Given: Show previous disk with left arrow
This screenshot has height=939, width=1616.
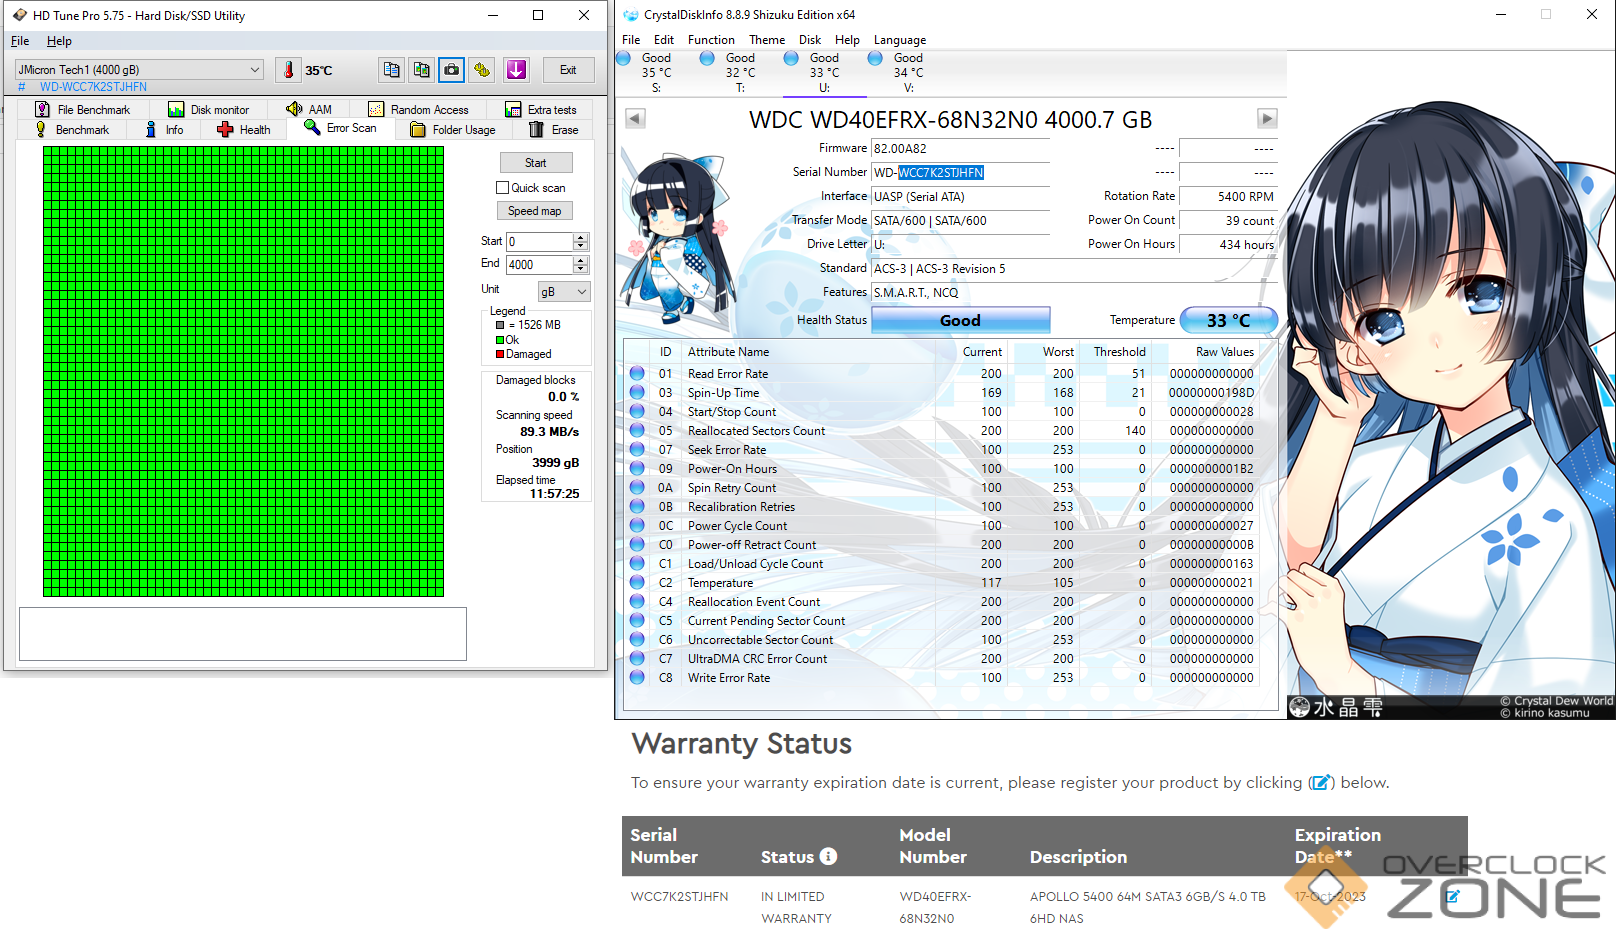Looking at the screenshot, I should [x=635, y=119].
